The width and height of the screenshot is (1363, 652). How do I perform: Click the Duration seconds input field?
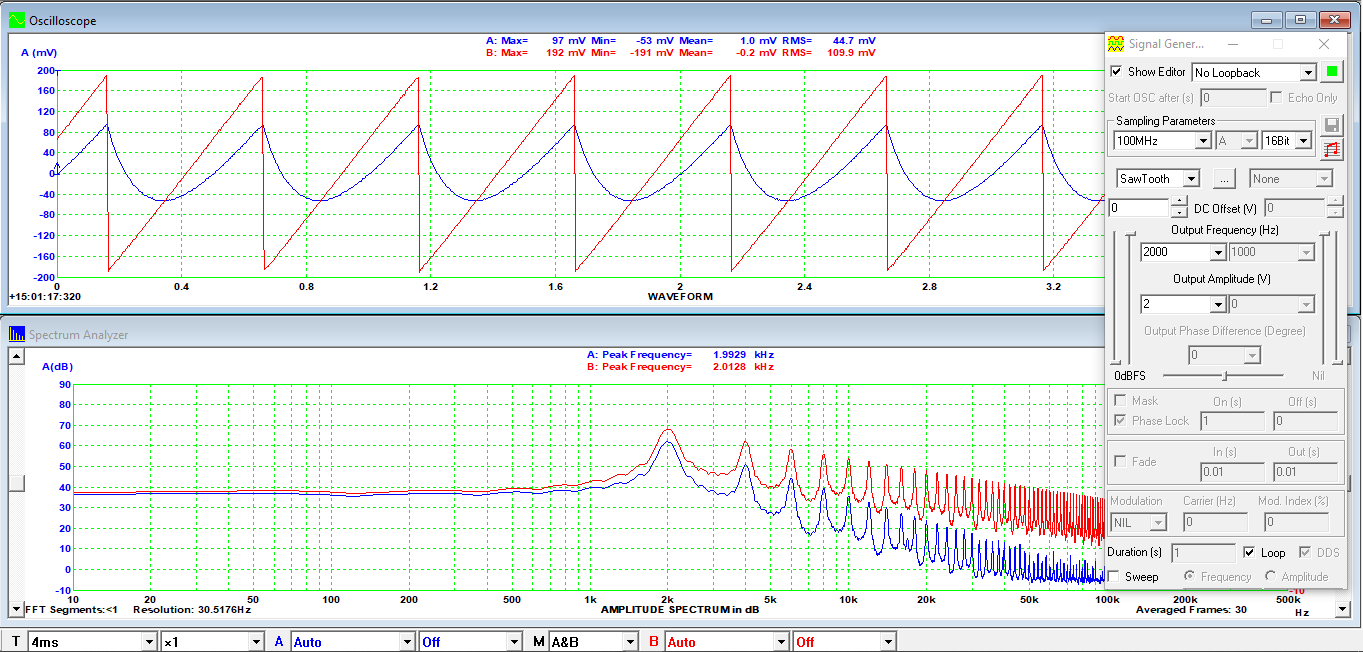[x=1204, y=552]
